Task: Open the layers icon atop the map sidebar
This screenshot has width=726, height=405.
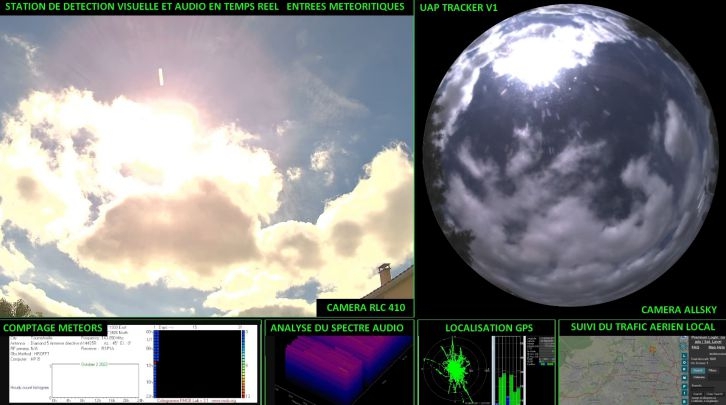Action: [x=684, y=337]
